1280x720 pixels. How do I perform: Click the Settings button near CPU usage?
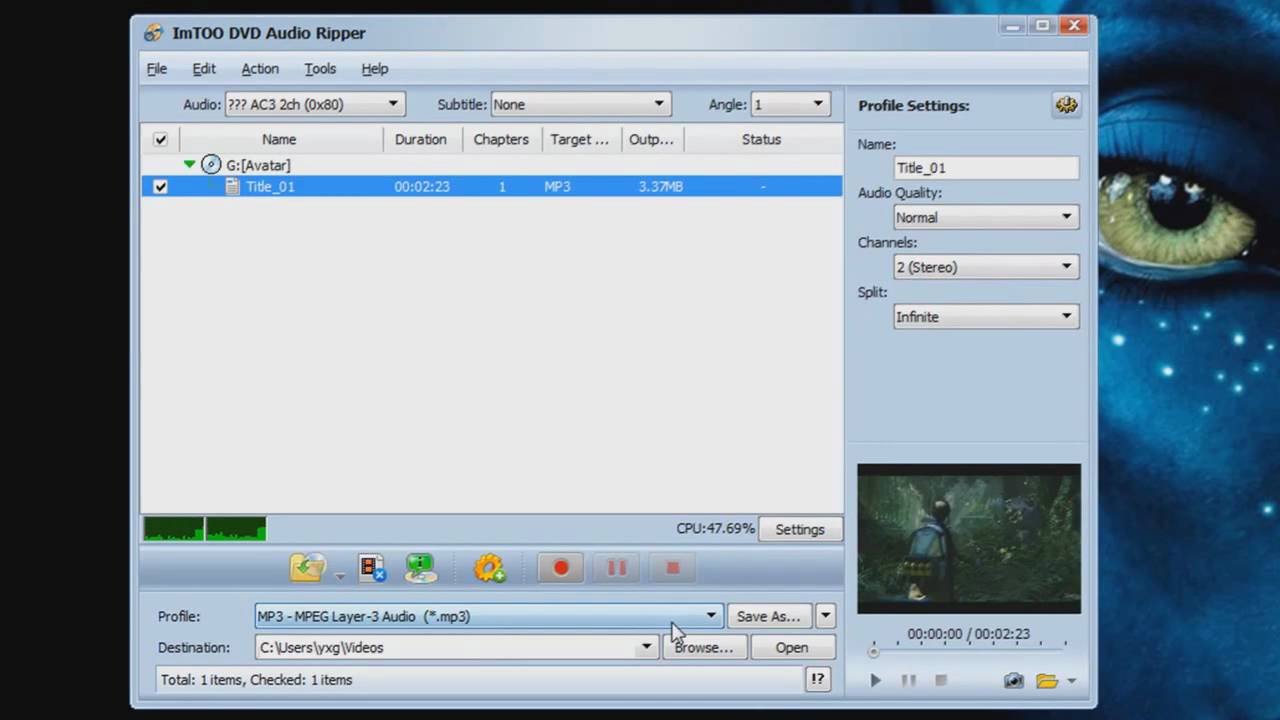[x=800, y=529]
